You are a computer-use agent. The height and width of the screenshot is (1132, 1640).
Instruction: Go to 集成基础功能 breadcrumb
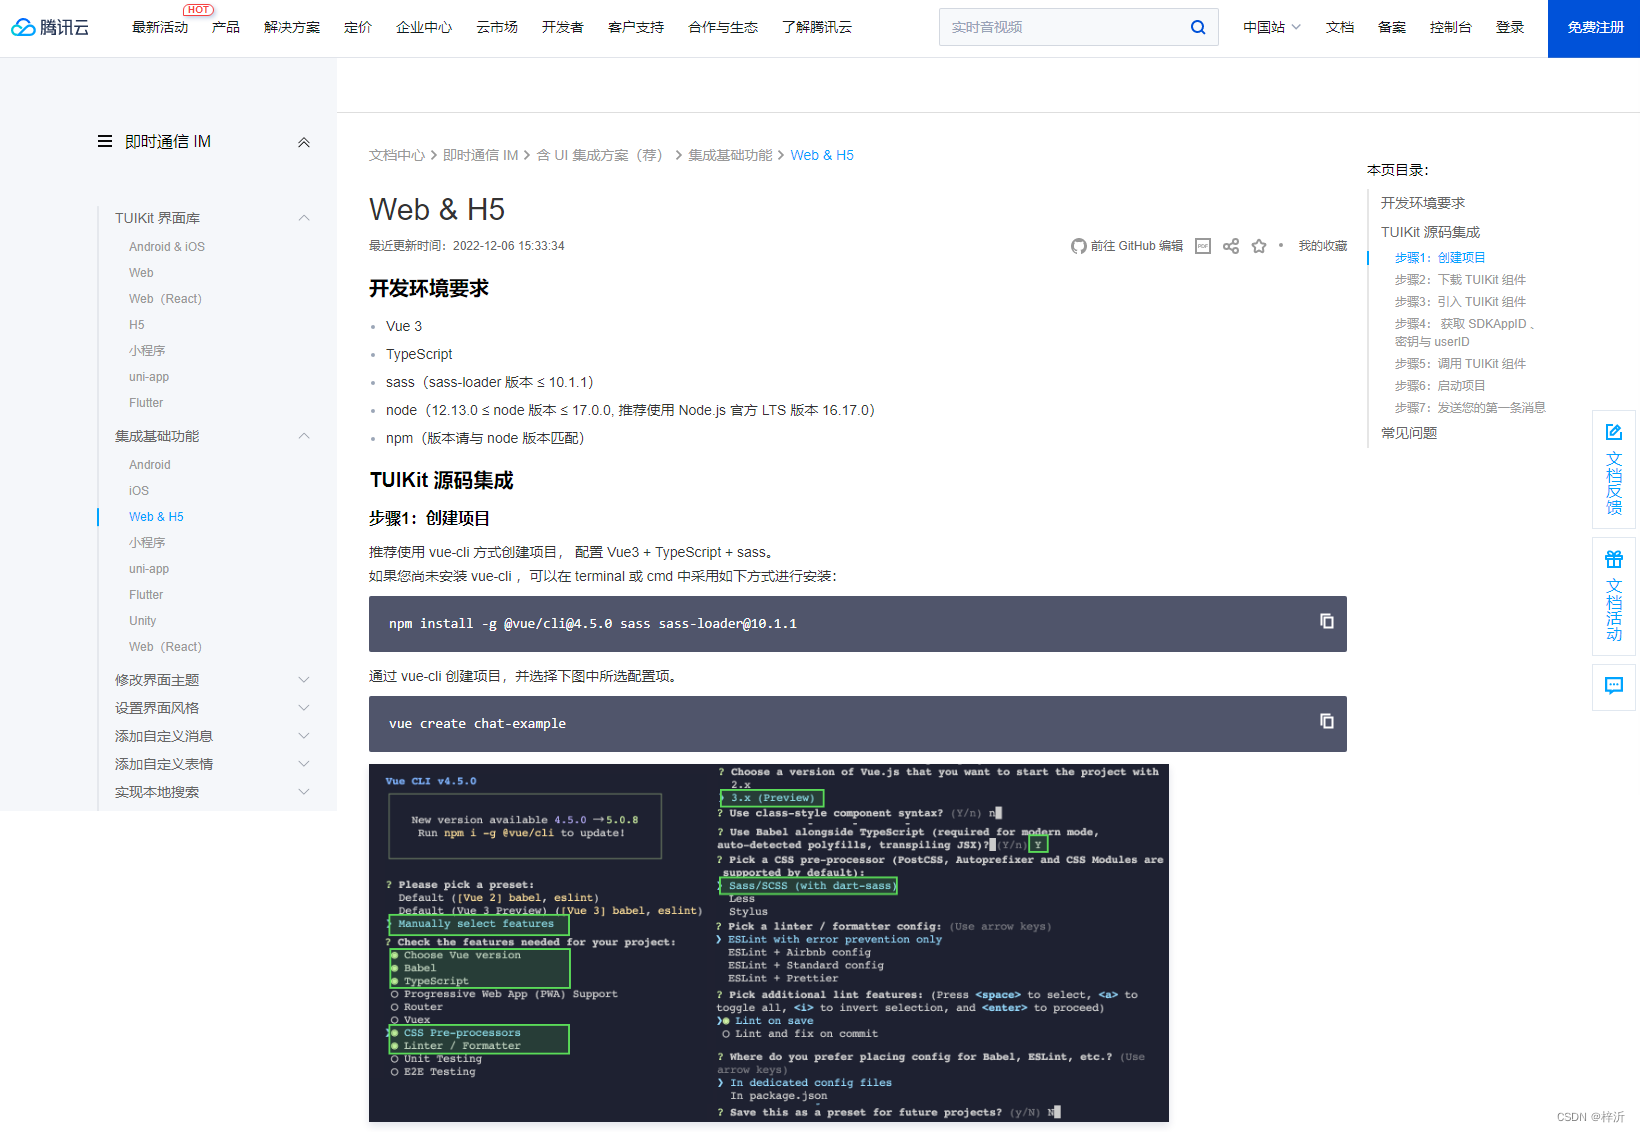coord(730,155)
